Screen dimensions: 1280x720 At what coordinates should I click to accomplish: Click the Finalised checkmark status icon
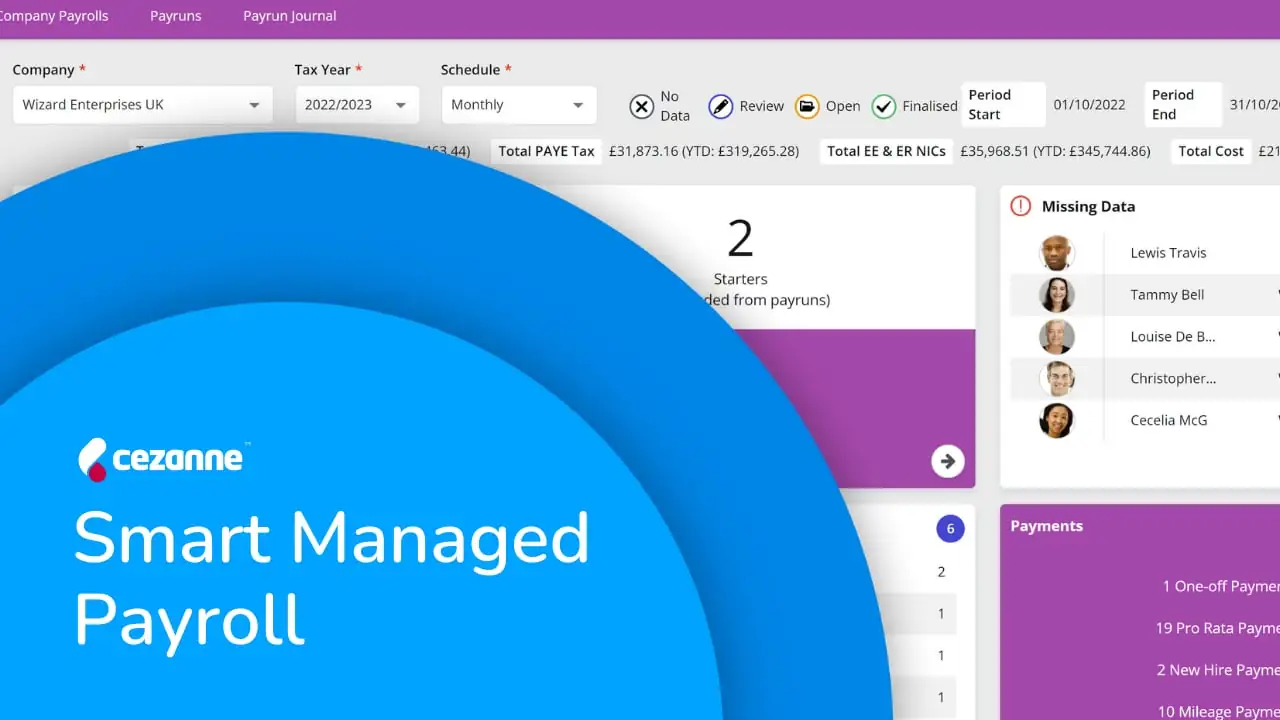(x=884, y=106)
